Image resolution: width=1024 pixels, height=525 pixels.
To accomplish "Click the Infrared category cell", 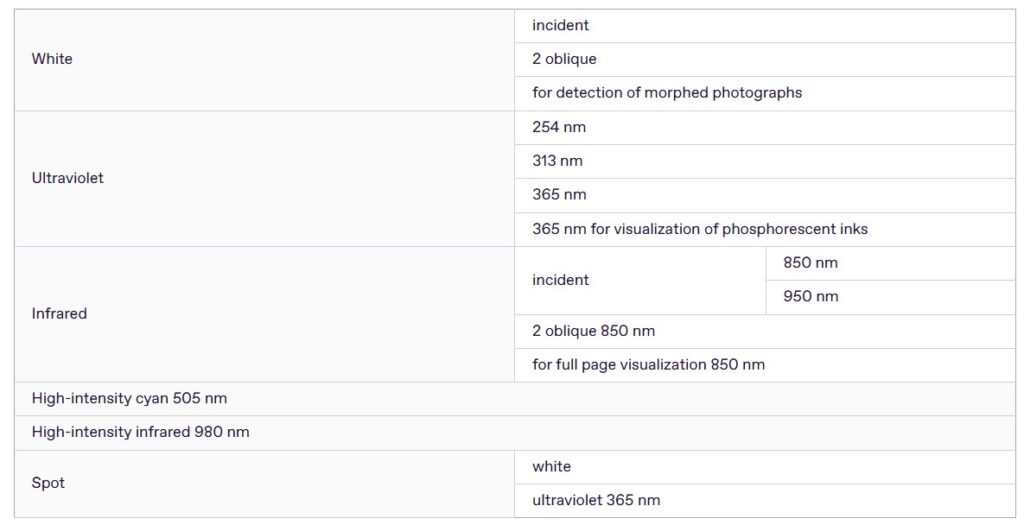I will pyautogui.click(x=59, y=313).
